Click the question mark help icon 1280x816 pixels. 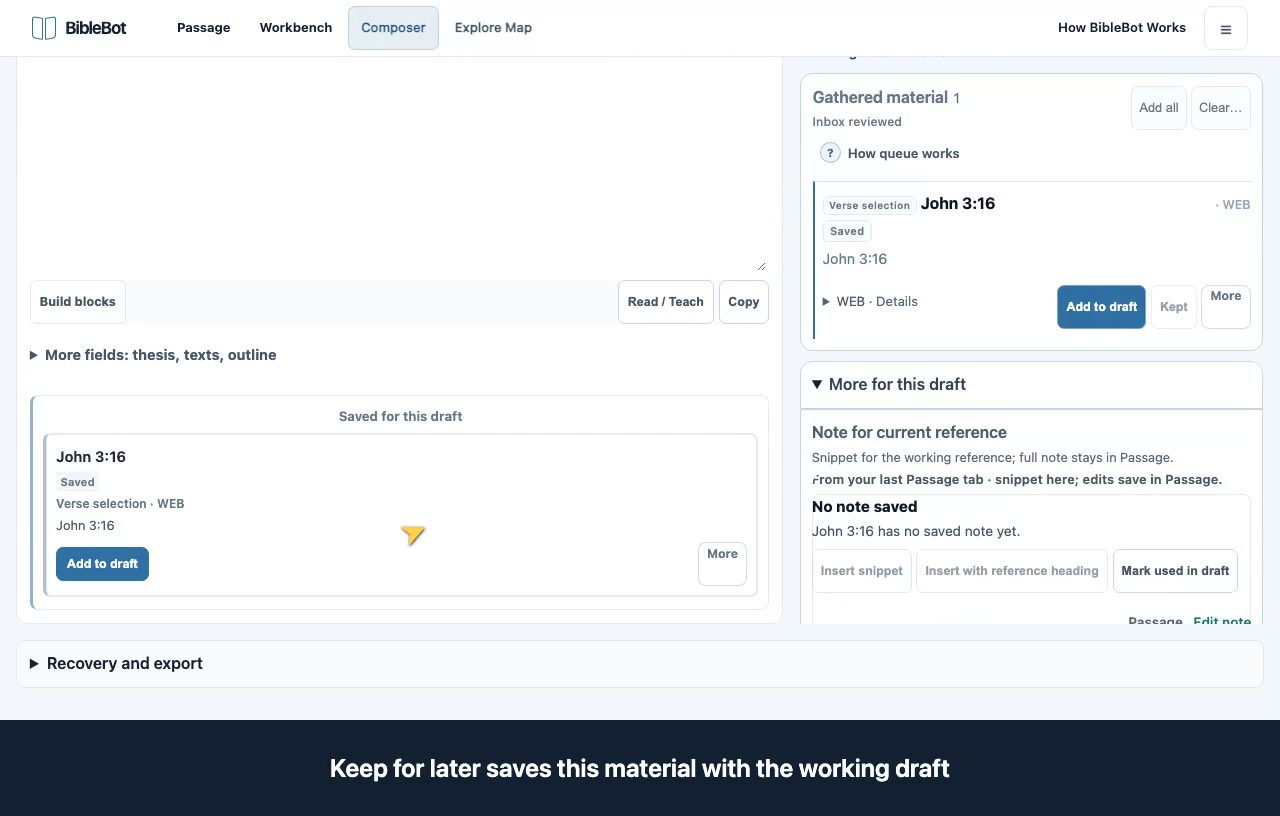[830, 153]
